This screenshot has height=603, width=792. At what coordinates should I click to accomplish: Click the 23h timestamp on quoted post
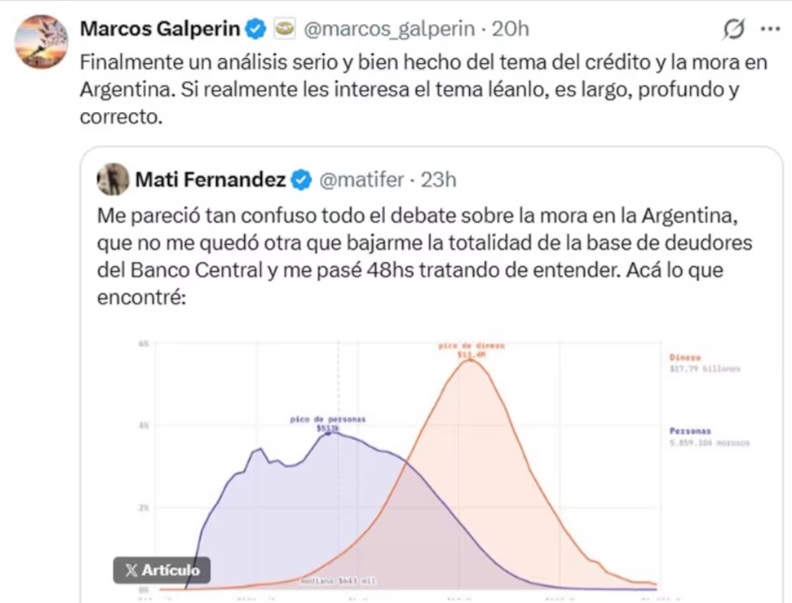(x=438, y=180)
